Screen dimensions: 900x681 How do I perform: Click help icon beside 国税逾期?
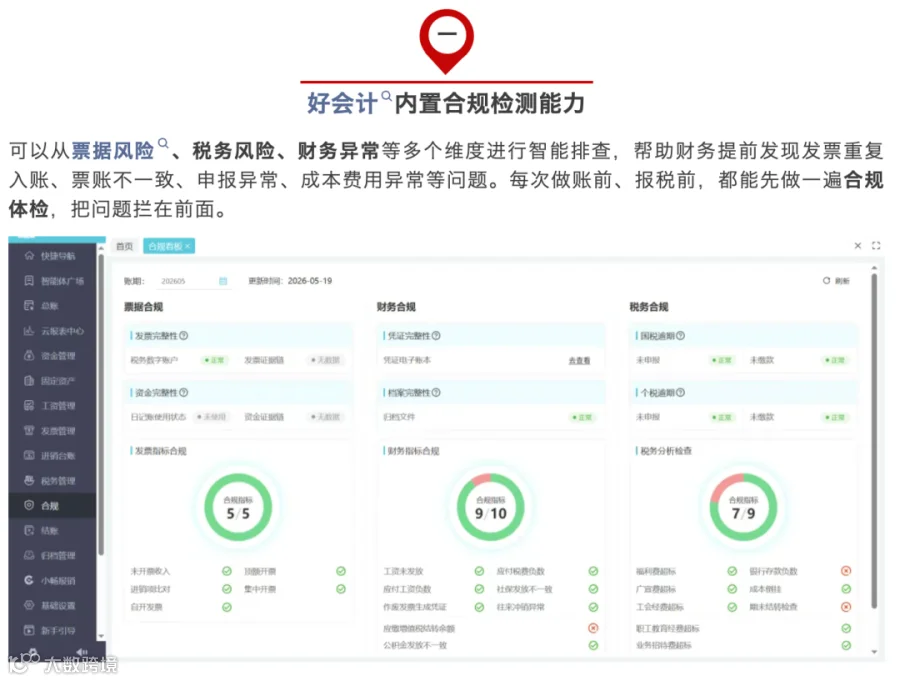[680, 335]
